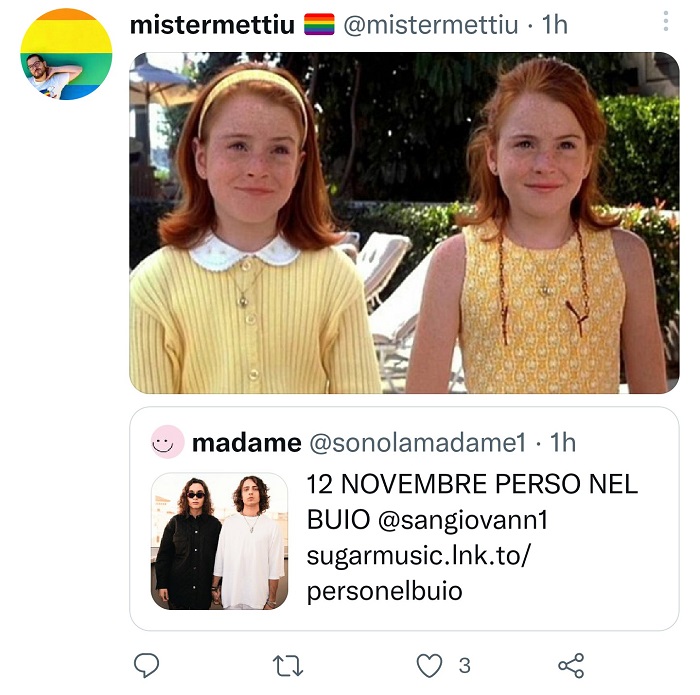This screenshot has height=695, width=700.
Task: Click the rainbow flag emoji beside mistermettiu
Action: pos(319,24)
